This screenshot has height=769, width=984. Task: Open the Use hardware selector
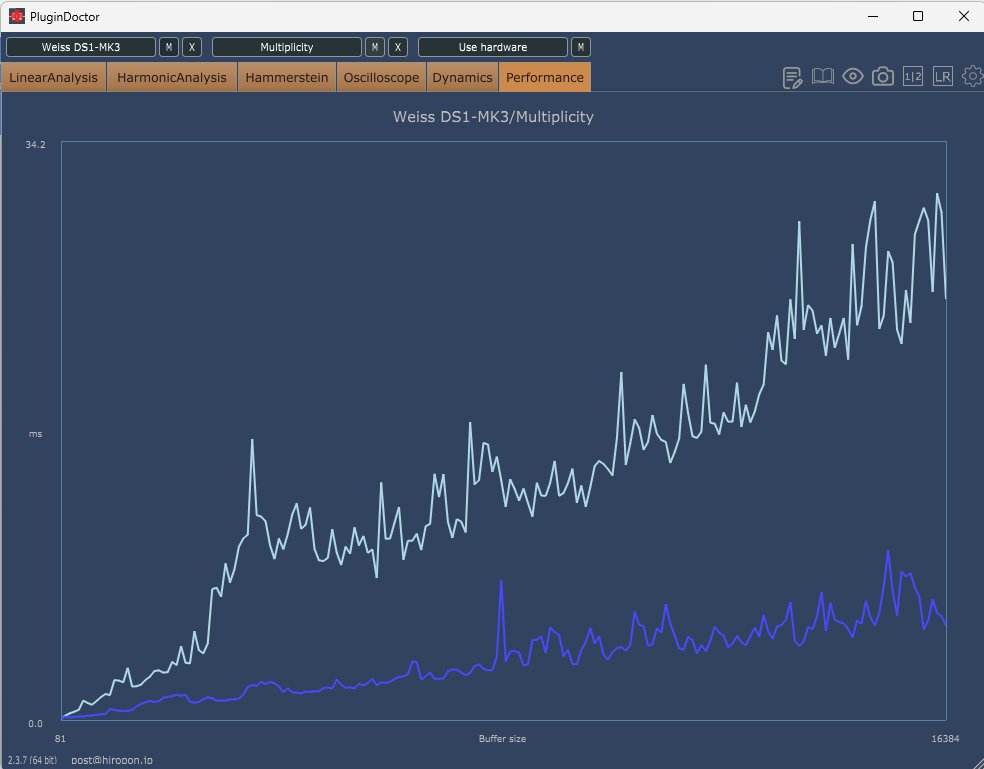point(493,47)
